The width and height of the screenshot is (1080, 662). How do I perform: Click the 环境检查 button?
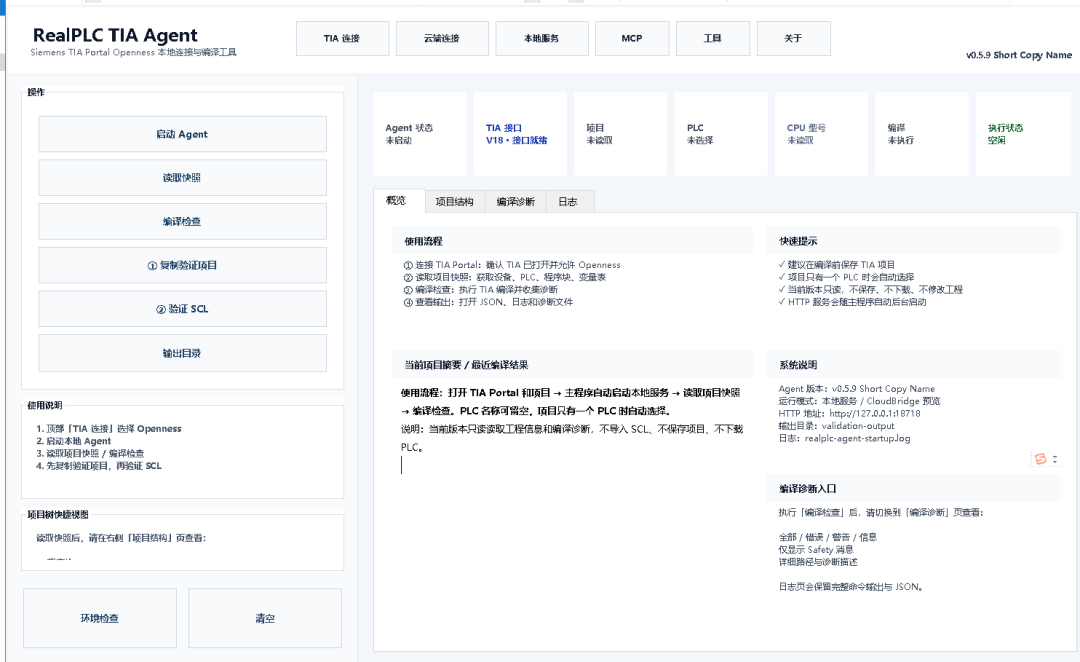(100, 619)
